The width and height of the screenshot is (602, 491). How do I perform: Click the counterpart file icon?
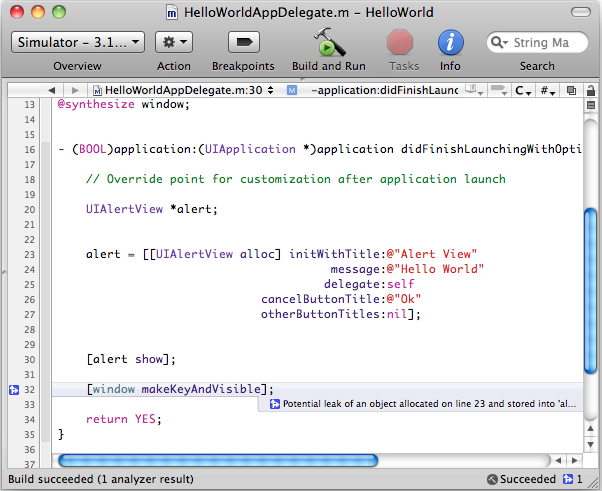[571, 91]
